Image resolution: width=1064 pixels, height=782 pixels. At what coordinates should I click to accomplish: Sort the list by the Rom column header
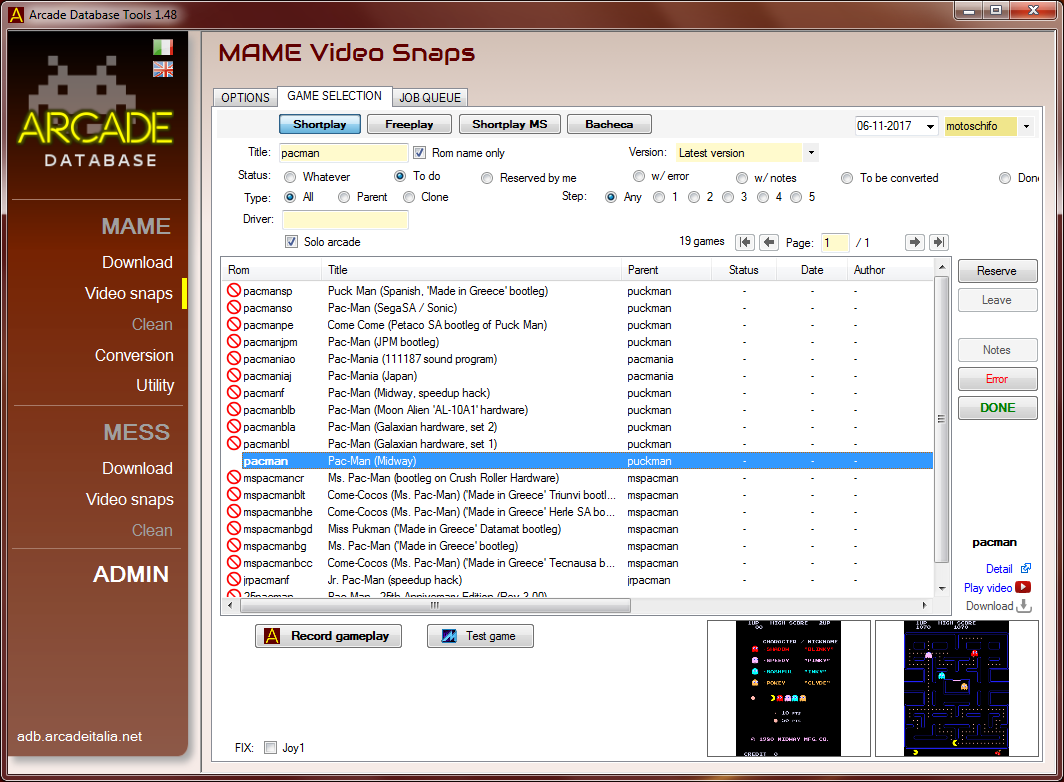271,269
